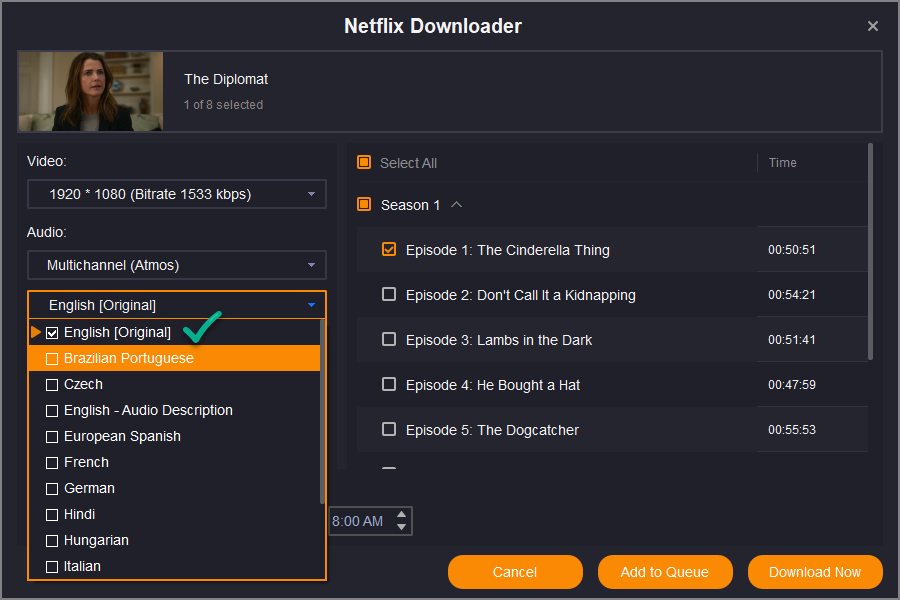The width and height of the screenshot is (900, 600).
Task: Open the Video resolution dropdown
Action: click(177, 194)
